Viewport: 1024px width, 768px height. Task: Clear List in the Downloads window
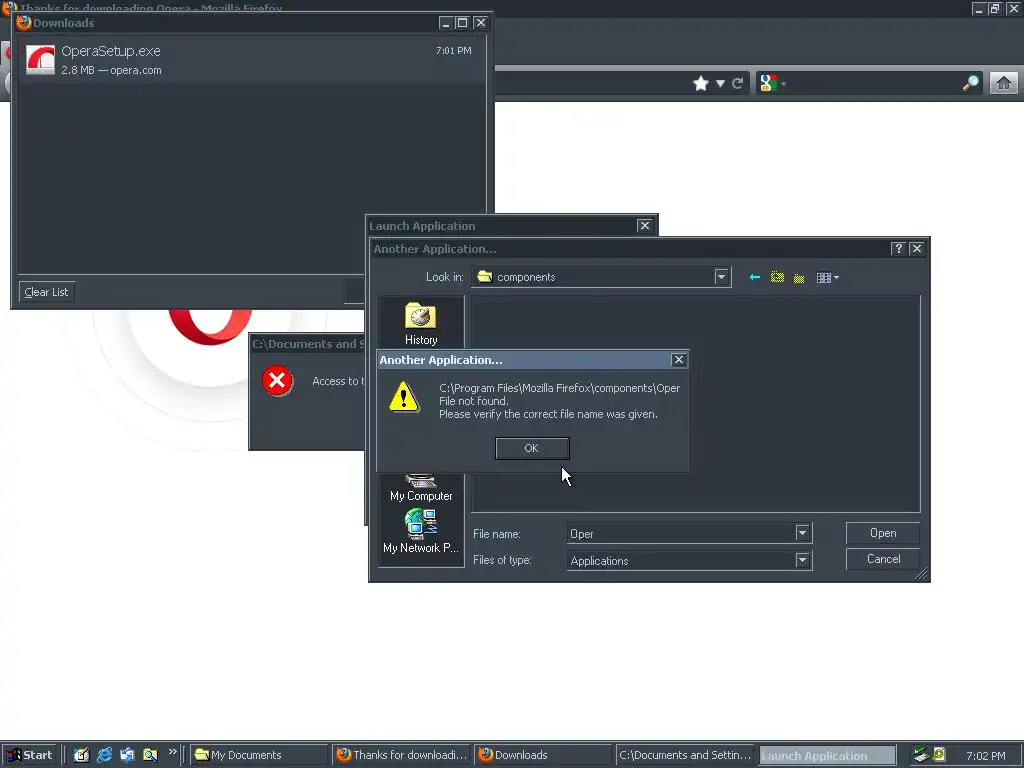click(x=46, y=292)
